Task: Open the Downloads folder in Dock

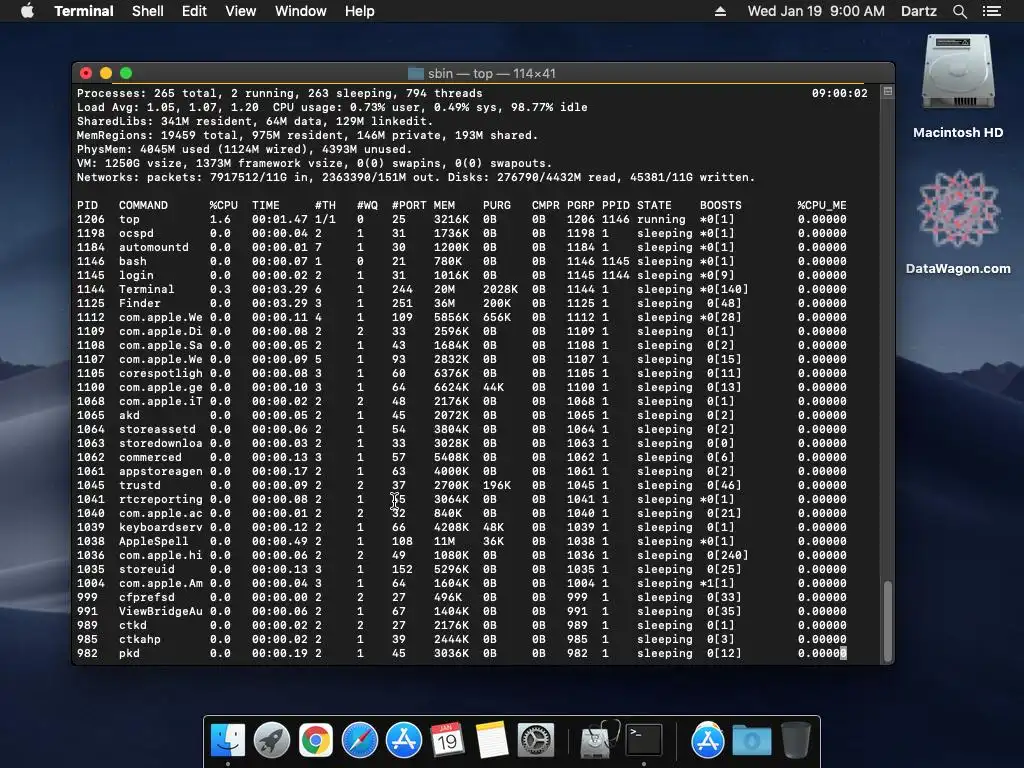Action: click(752, 740)
